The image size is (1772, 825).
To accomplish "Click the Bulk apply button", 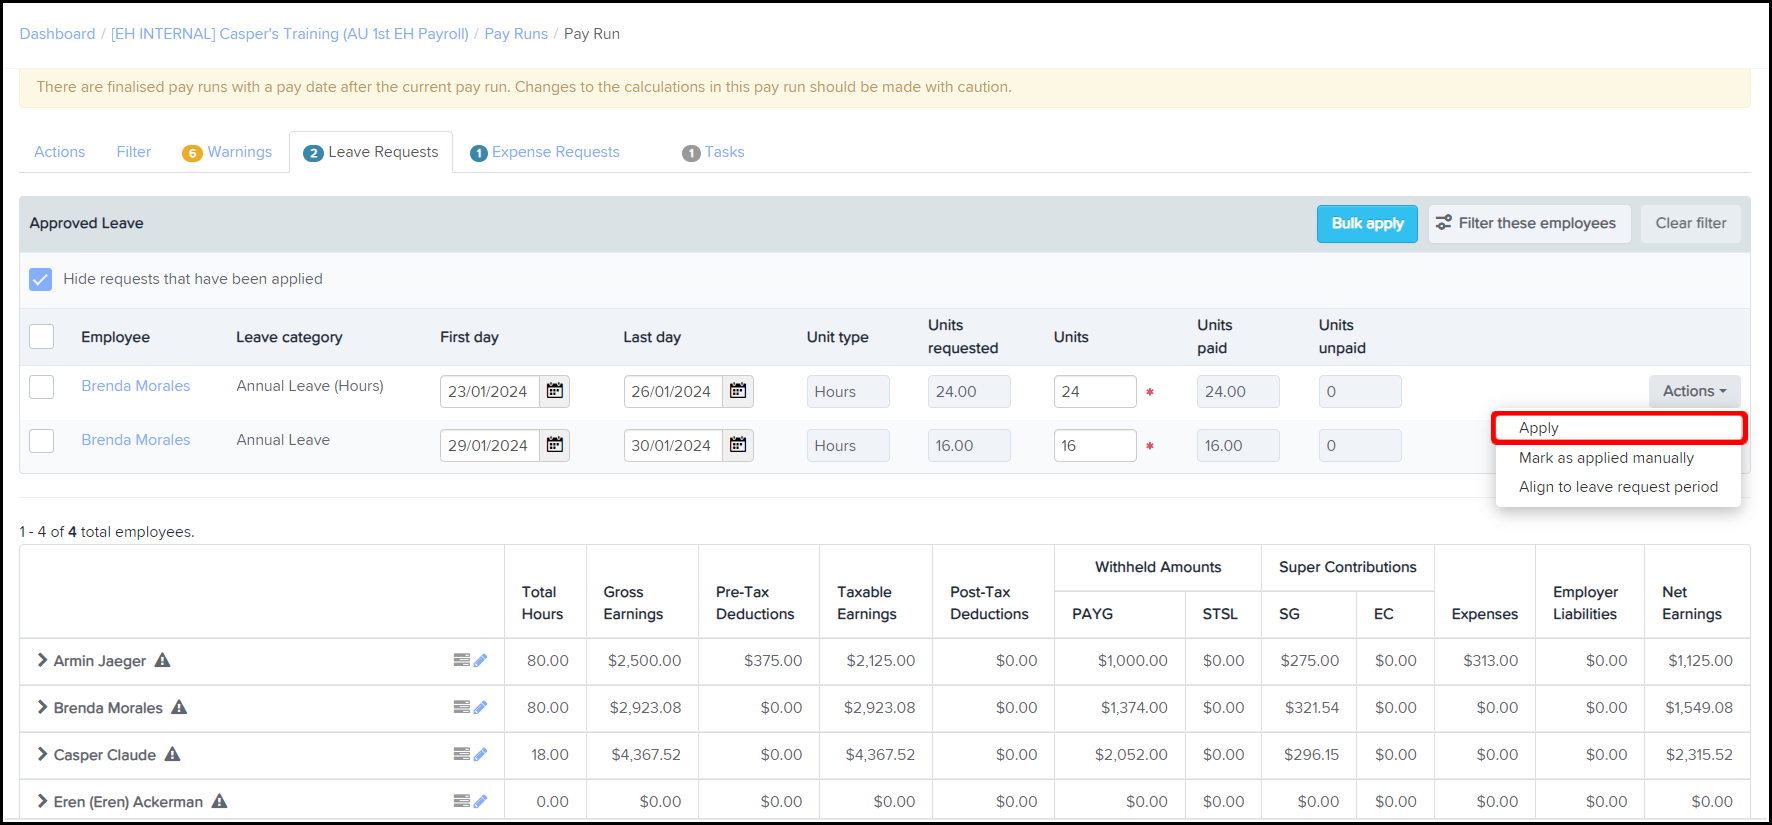I will pyautogui.click(x=1367, y=223).
